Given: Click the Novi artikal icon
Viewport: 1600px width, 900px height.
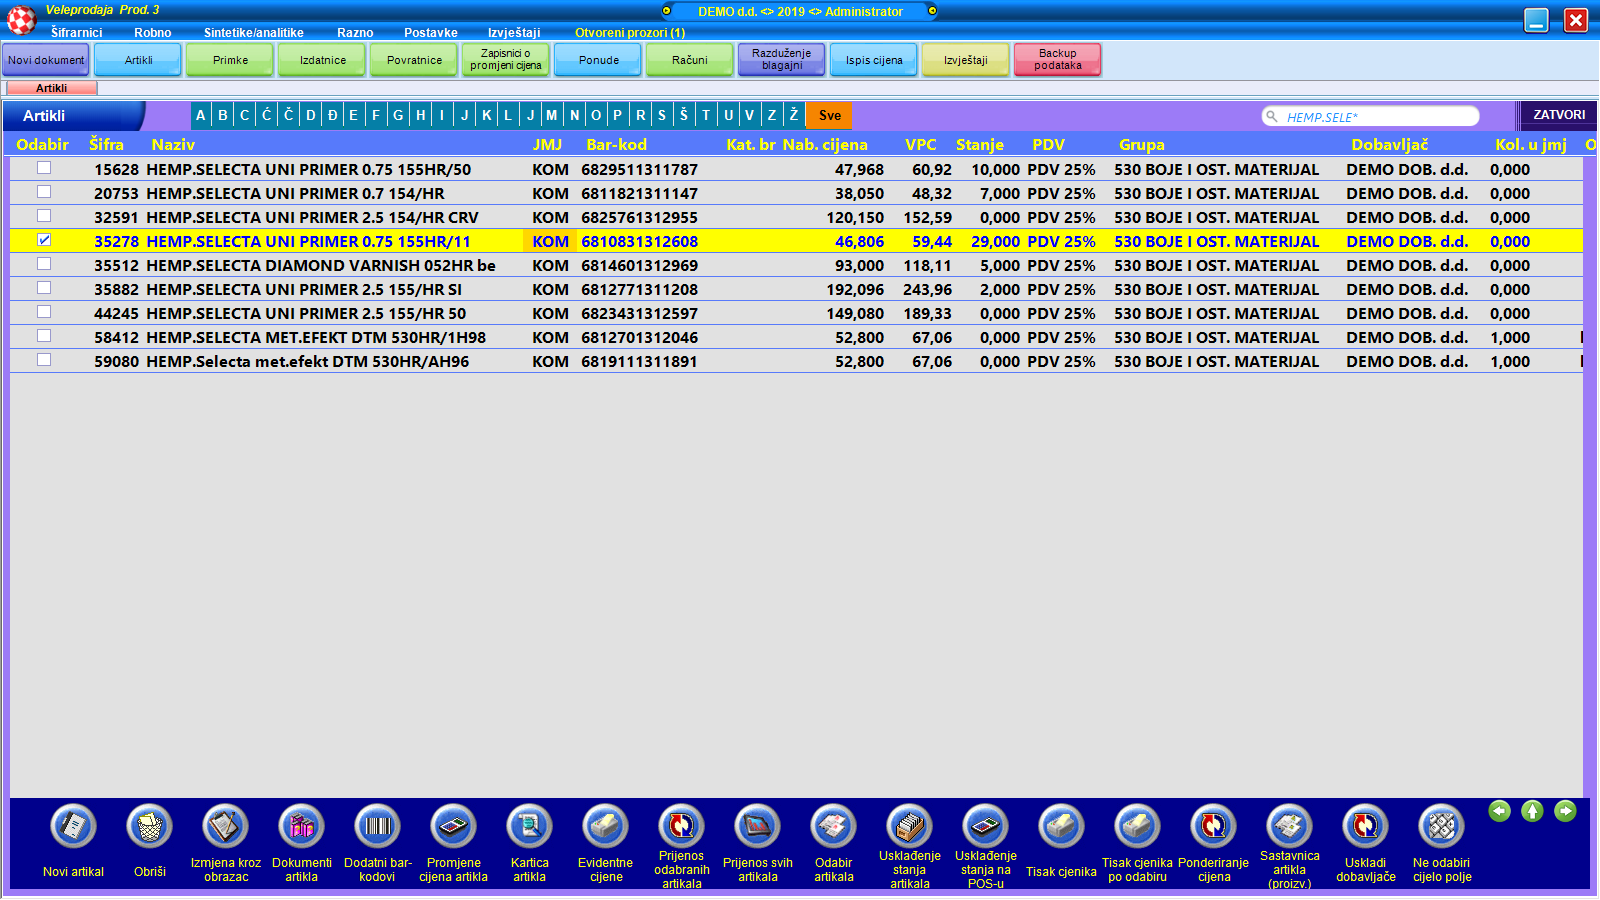Looking at the screenshot, I should click(73, 827).
